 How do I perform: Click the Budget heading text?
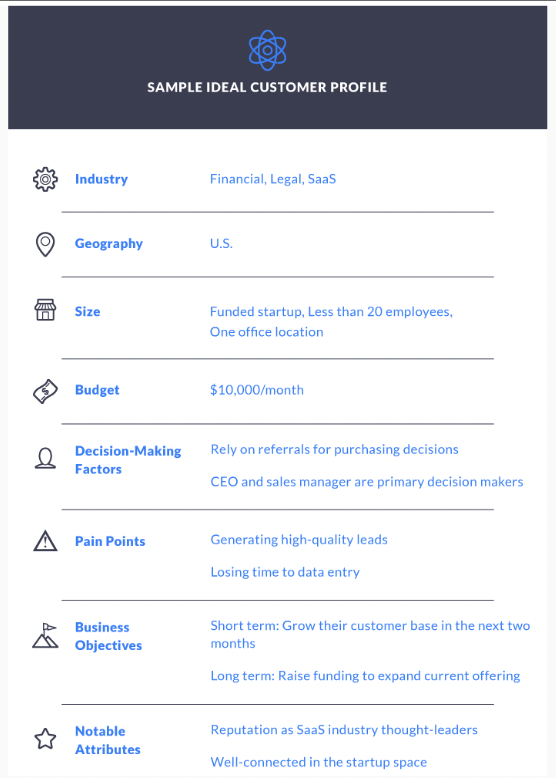tap(97, 390)
